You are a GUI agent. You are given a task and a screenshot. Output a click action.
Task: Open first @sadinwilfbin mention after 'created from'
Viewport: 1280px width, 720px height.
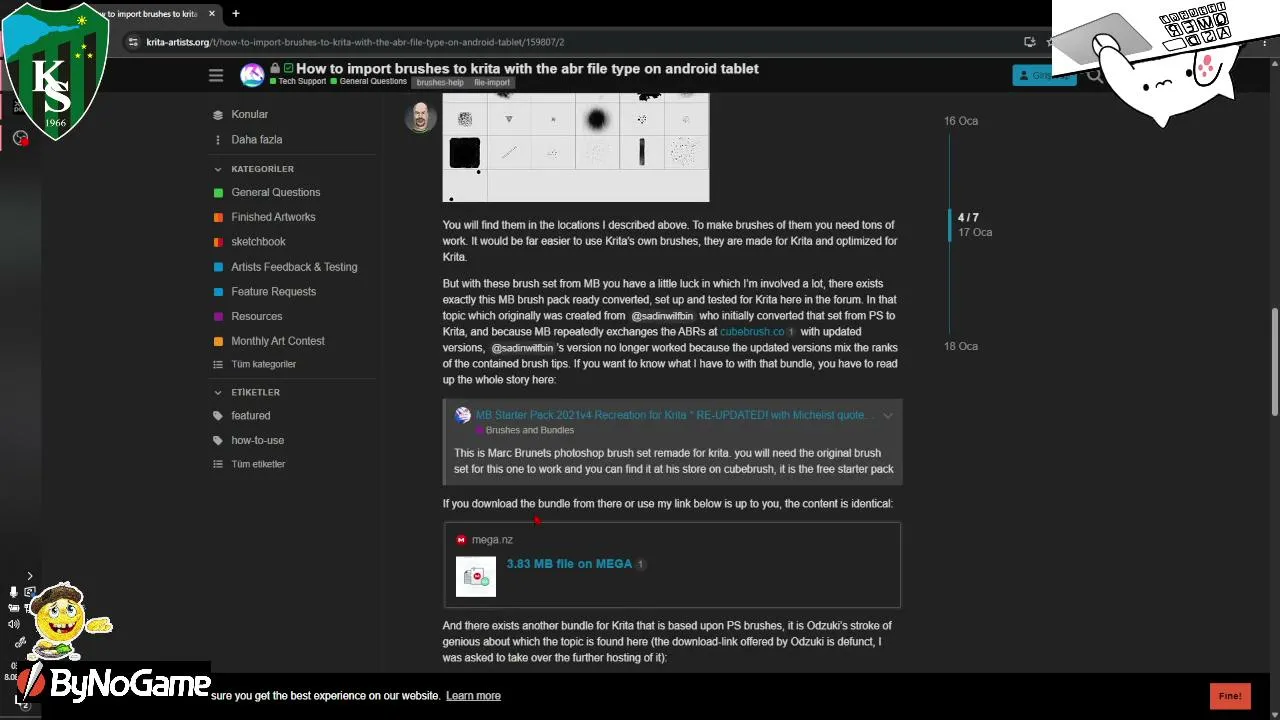[662, 316]
